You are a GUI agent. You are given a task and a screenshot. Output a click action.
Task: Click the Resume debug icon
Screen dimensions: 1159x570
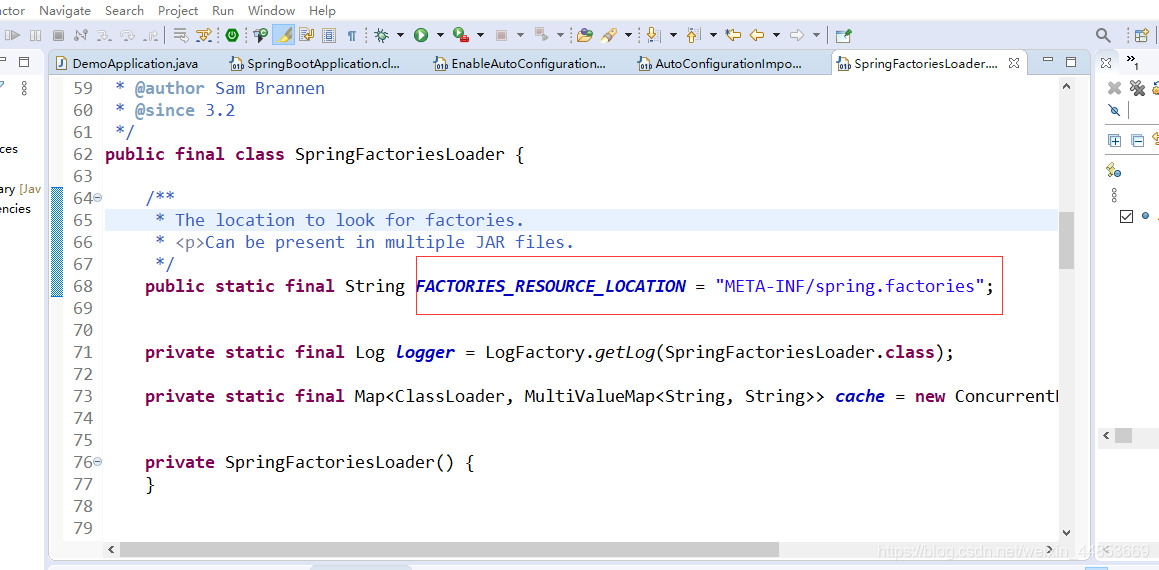pos(13,35)
